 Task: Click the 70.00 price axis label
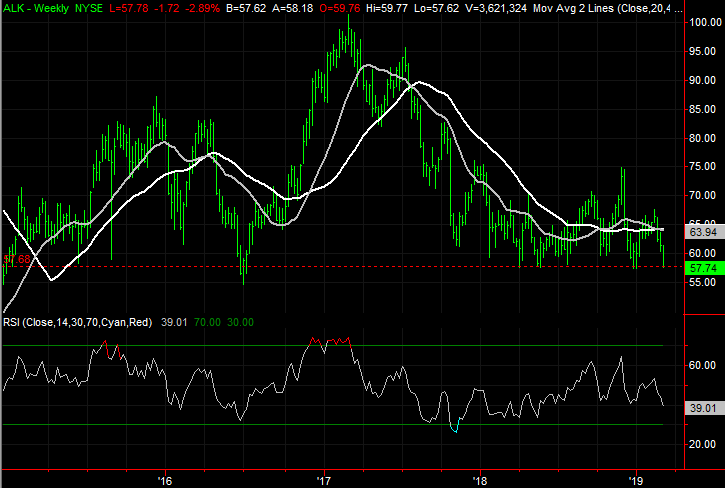tap(703, 195)
